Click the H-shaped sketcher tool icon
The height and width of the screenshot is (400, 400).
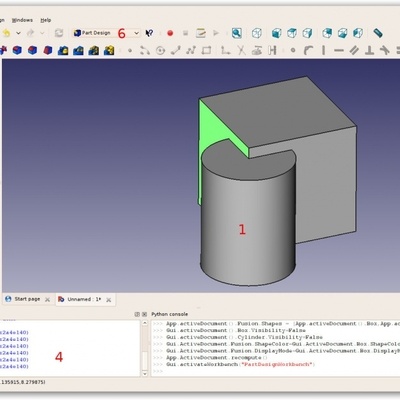tap(272, 50)
